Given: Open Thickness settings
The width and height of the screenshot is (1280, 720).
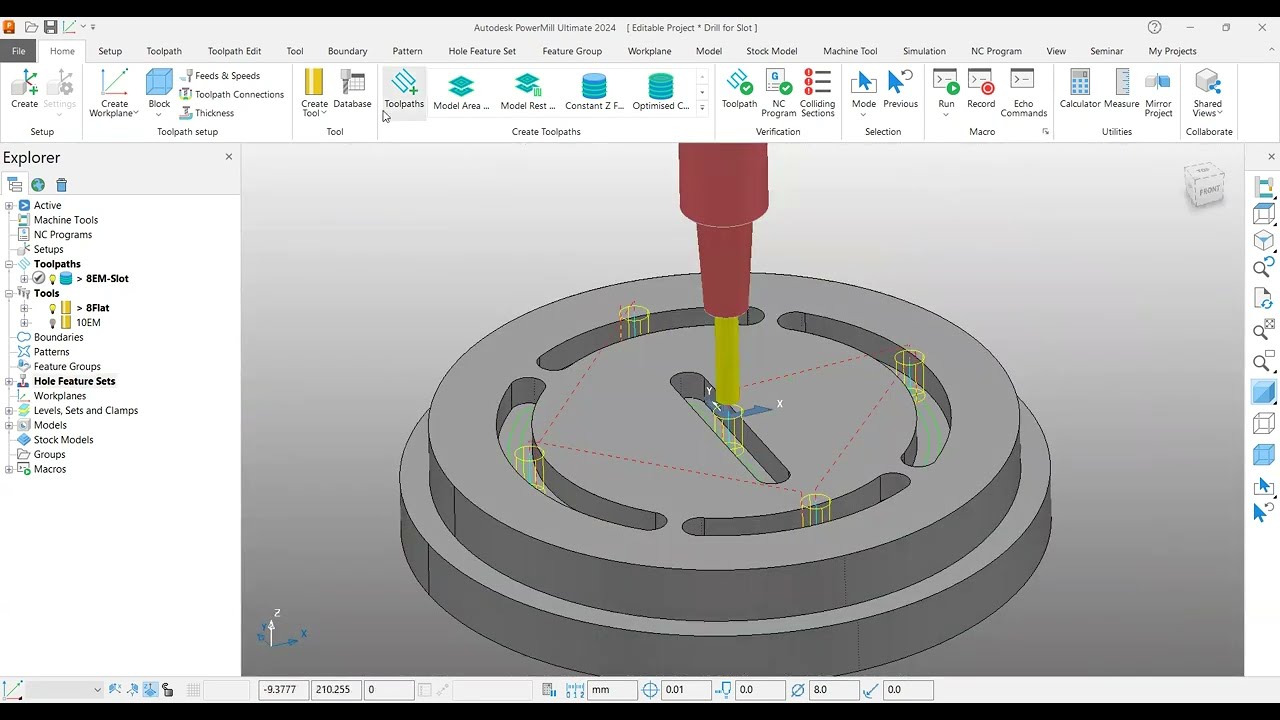Looking at the screenshot, I should 207,113.
